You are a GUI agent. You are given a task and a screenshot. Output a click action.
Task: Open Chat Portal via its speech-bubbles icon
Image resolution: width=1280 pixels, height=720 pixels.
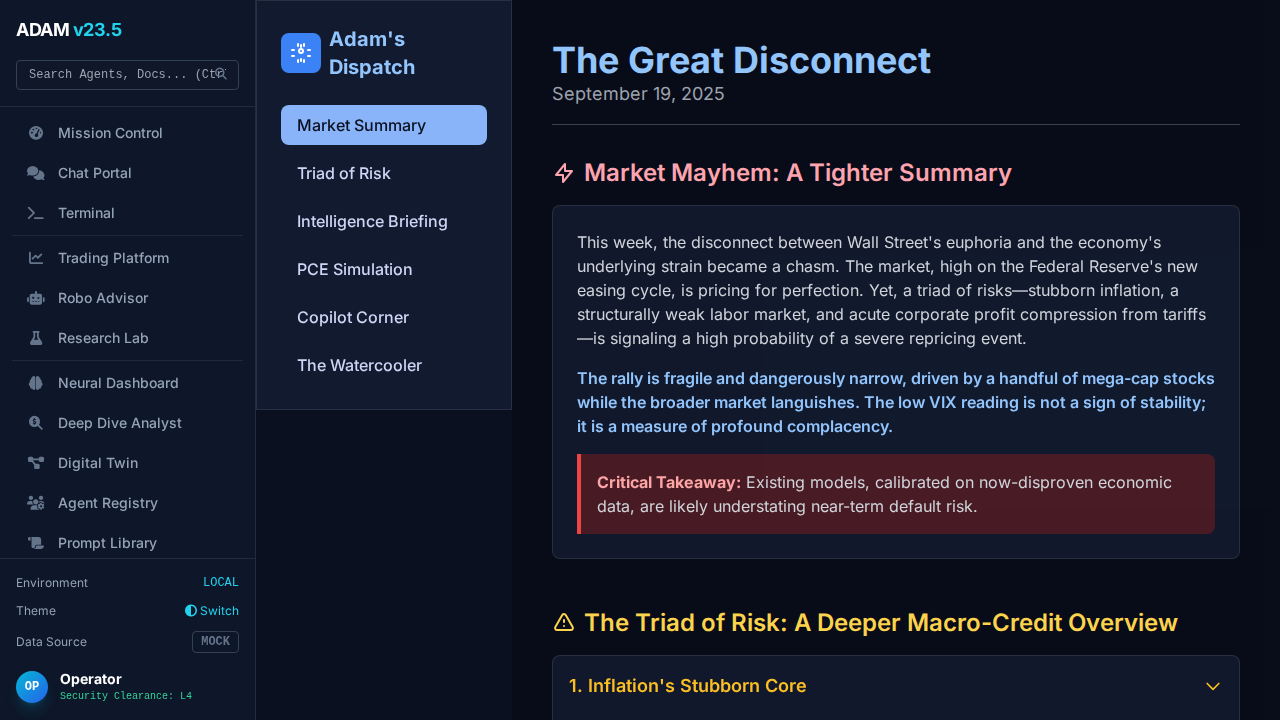pyautogui.click(x=36, y=173)
